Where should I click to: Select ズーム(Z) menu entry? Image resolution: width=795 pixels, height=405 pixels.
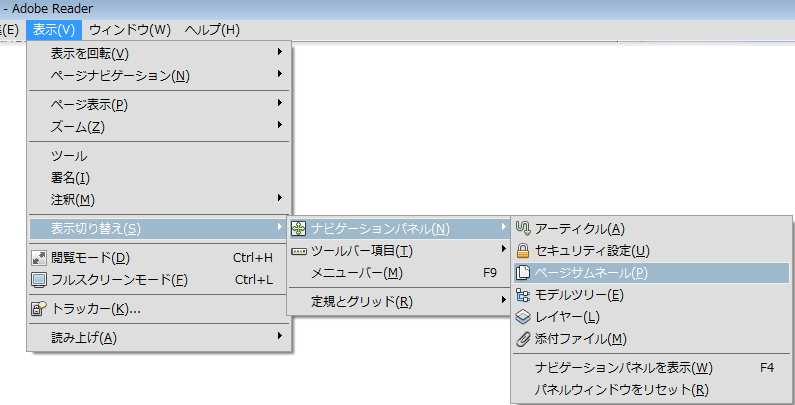159,127
